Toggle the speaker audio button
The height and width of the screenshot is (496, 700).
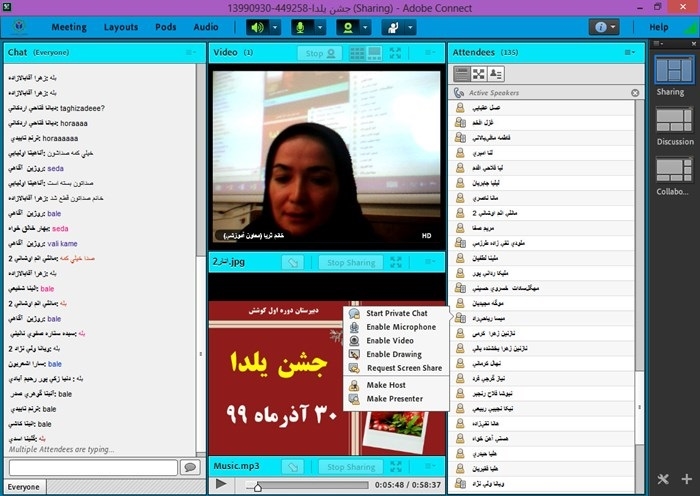(259, 27)
